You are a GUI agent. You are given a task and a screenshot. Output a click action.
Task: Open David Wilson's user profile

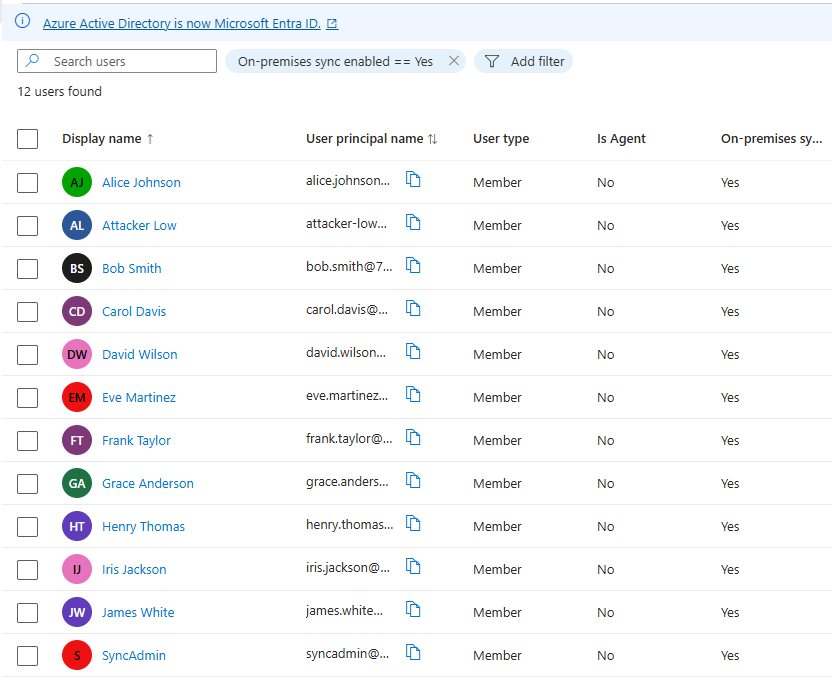140,354
